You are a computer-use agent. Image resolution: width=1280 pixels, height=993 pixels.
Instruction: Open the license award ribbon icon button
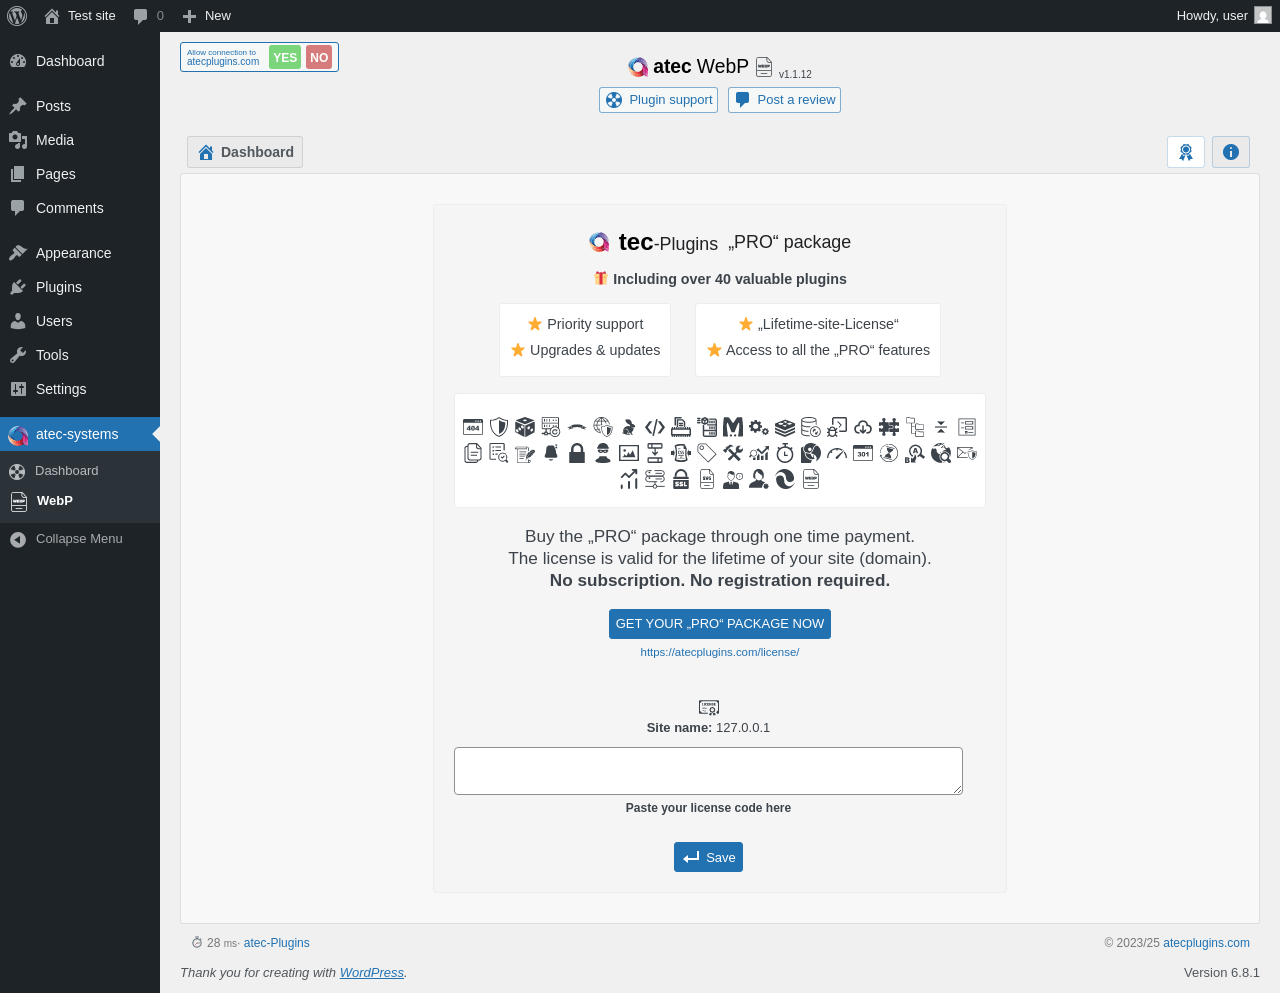point(1186,152)
